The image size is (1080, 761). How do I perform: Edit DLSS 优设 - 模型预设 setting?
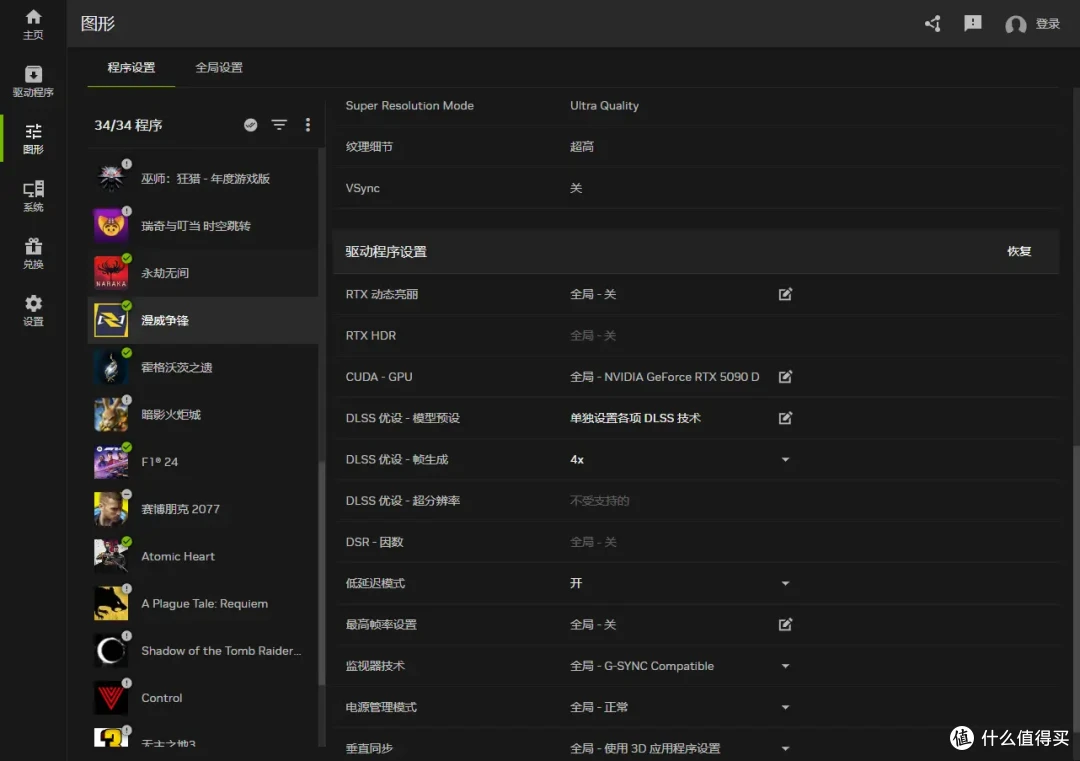click(785, 418)
